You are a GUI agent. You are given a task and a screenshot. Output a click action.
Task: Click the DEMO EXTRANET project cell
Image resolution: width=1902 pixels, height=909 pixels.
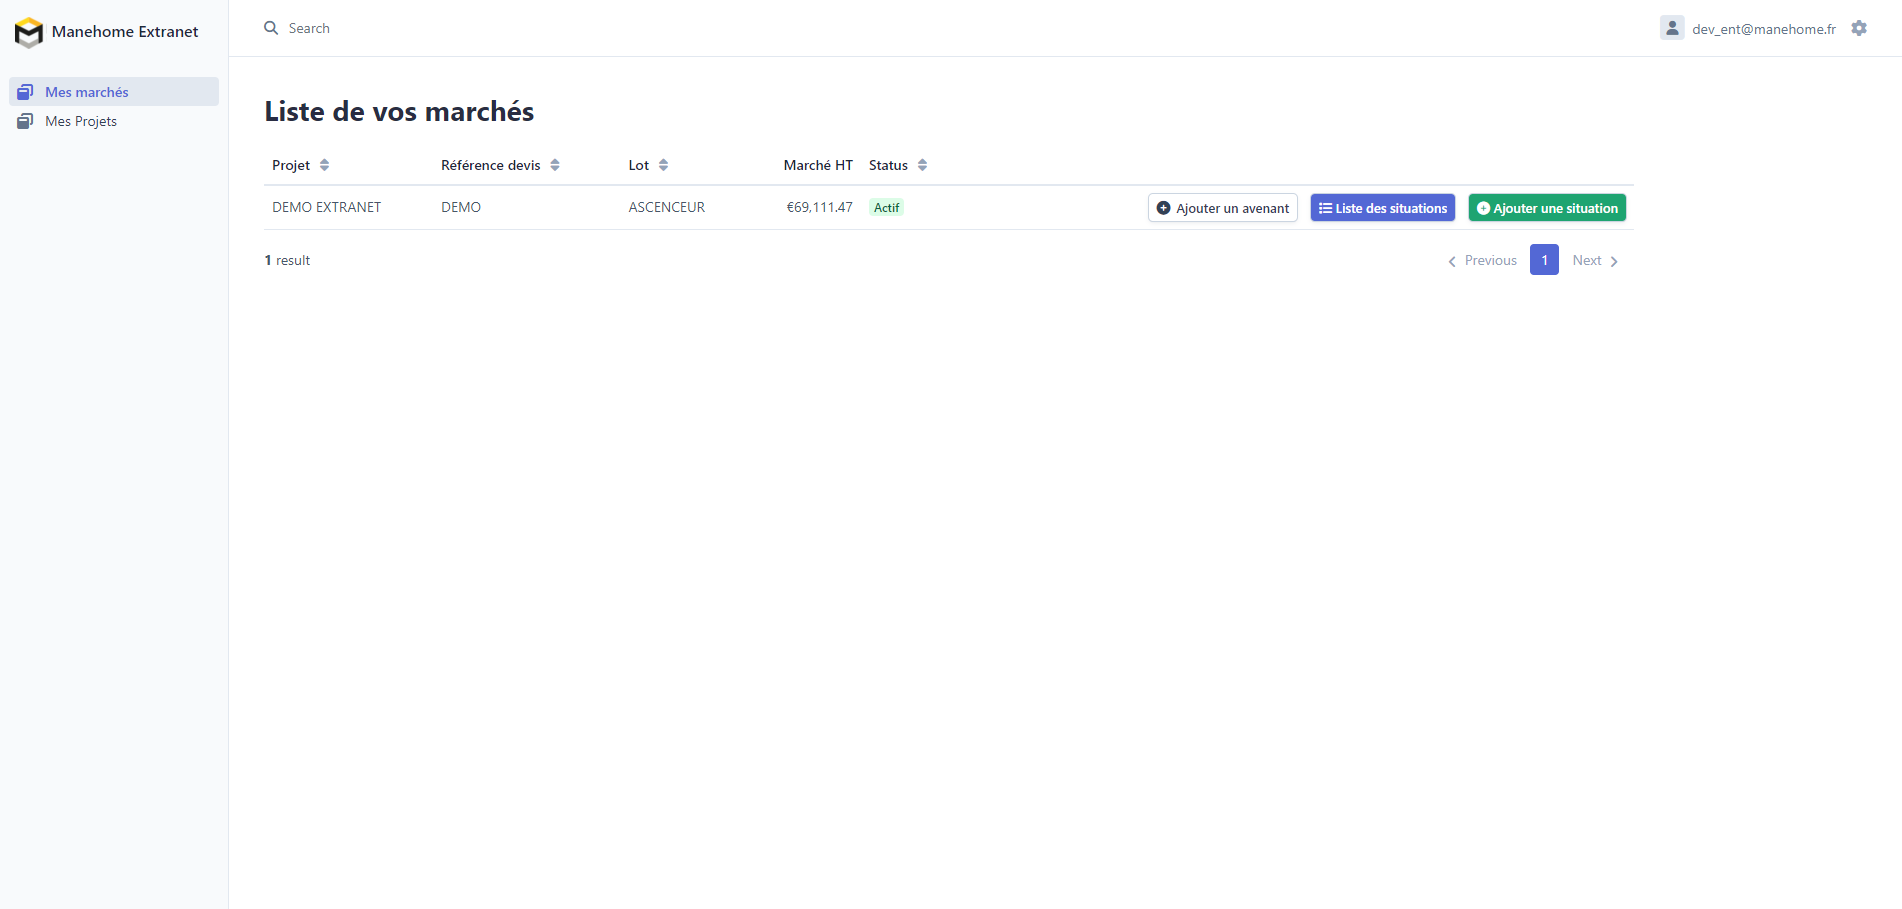pos(327,207)
